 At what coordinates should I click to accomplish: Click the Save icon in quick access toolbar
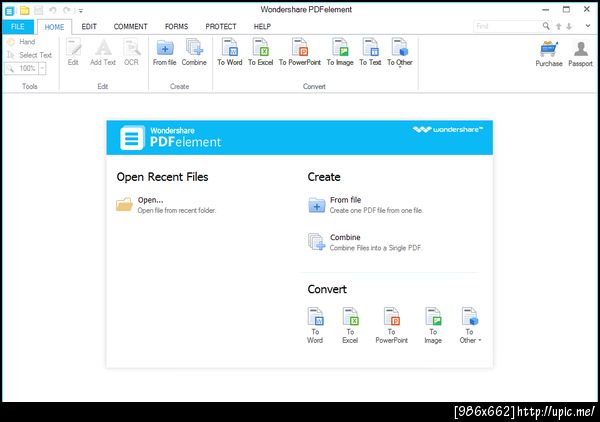[39, 11]
